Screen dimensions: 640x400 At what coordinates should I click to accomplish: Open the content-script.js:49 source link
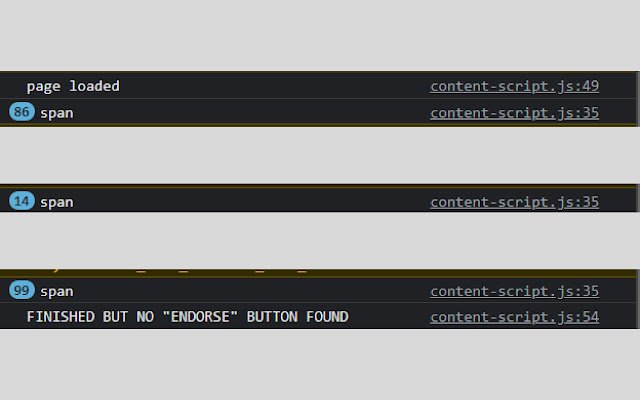pos(514,86)
